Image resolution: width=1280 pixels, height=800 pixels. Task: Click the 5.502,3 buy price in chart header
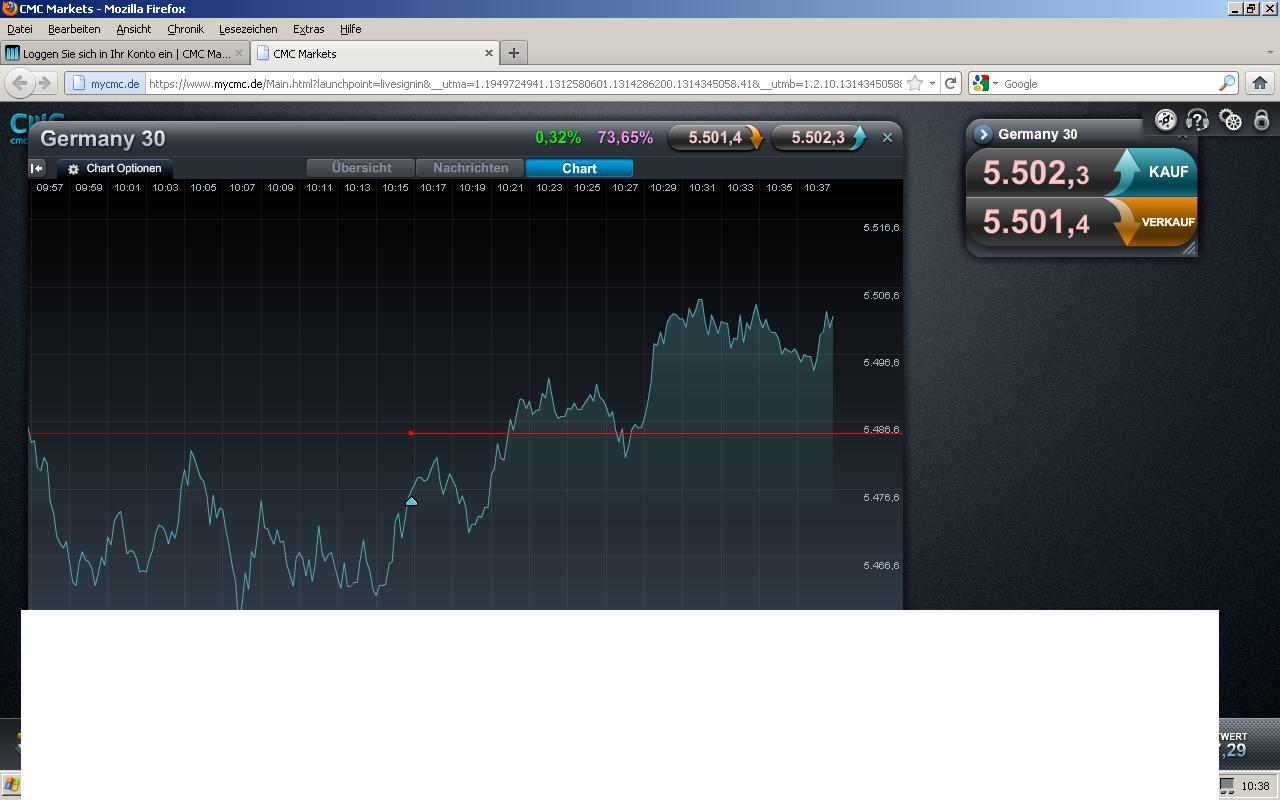pyautogui.click(x=818, y=138)
